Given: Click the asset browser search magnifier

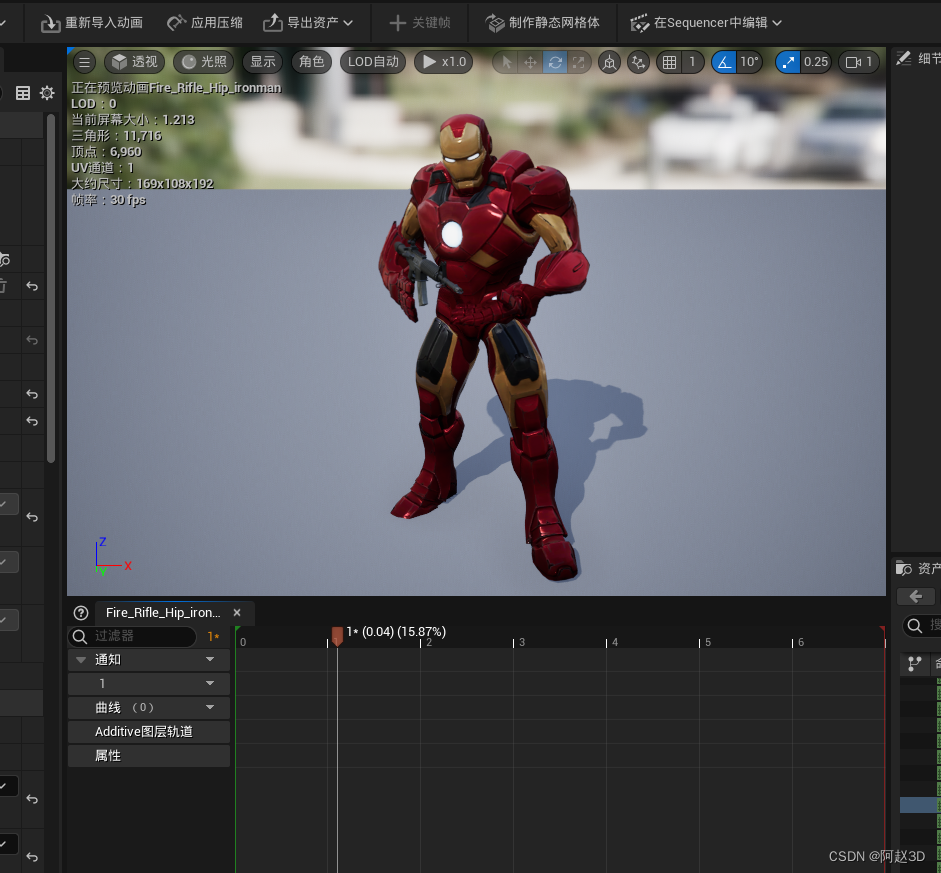Looking at the screenshot, I should pos(915,626).
